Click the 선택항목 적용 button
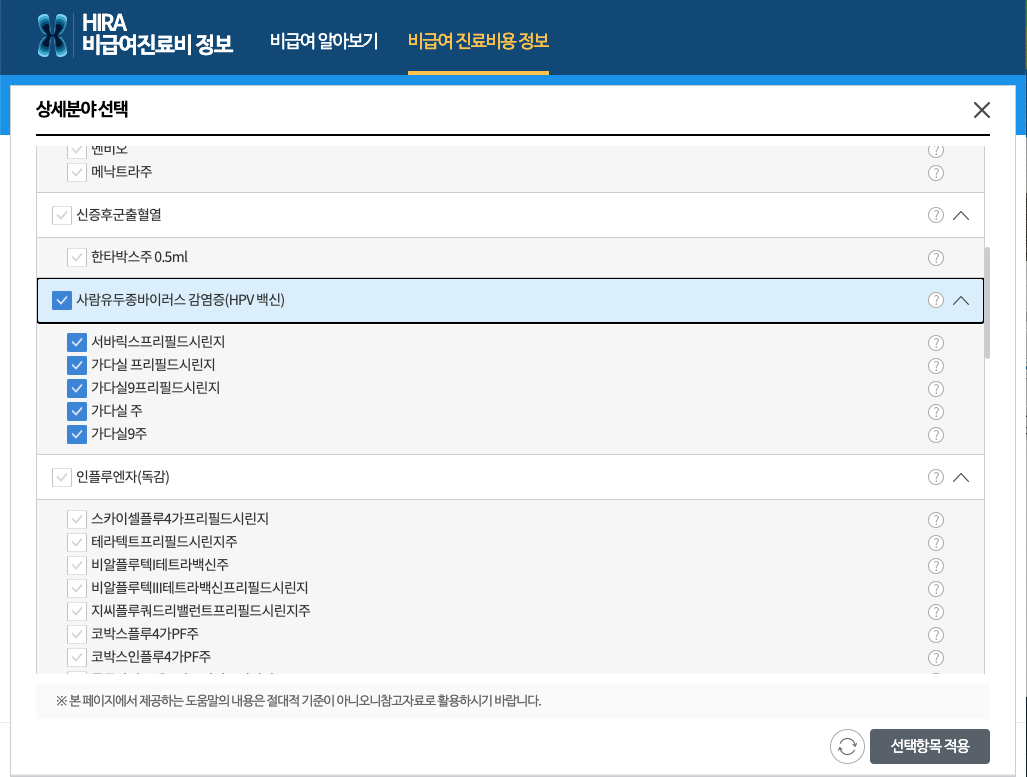Viewport: 1027px width, 777px height. [929, 746]
